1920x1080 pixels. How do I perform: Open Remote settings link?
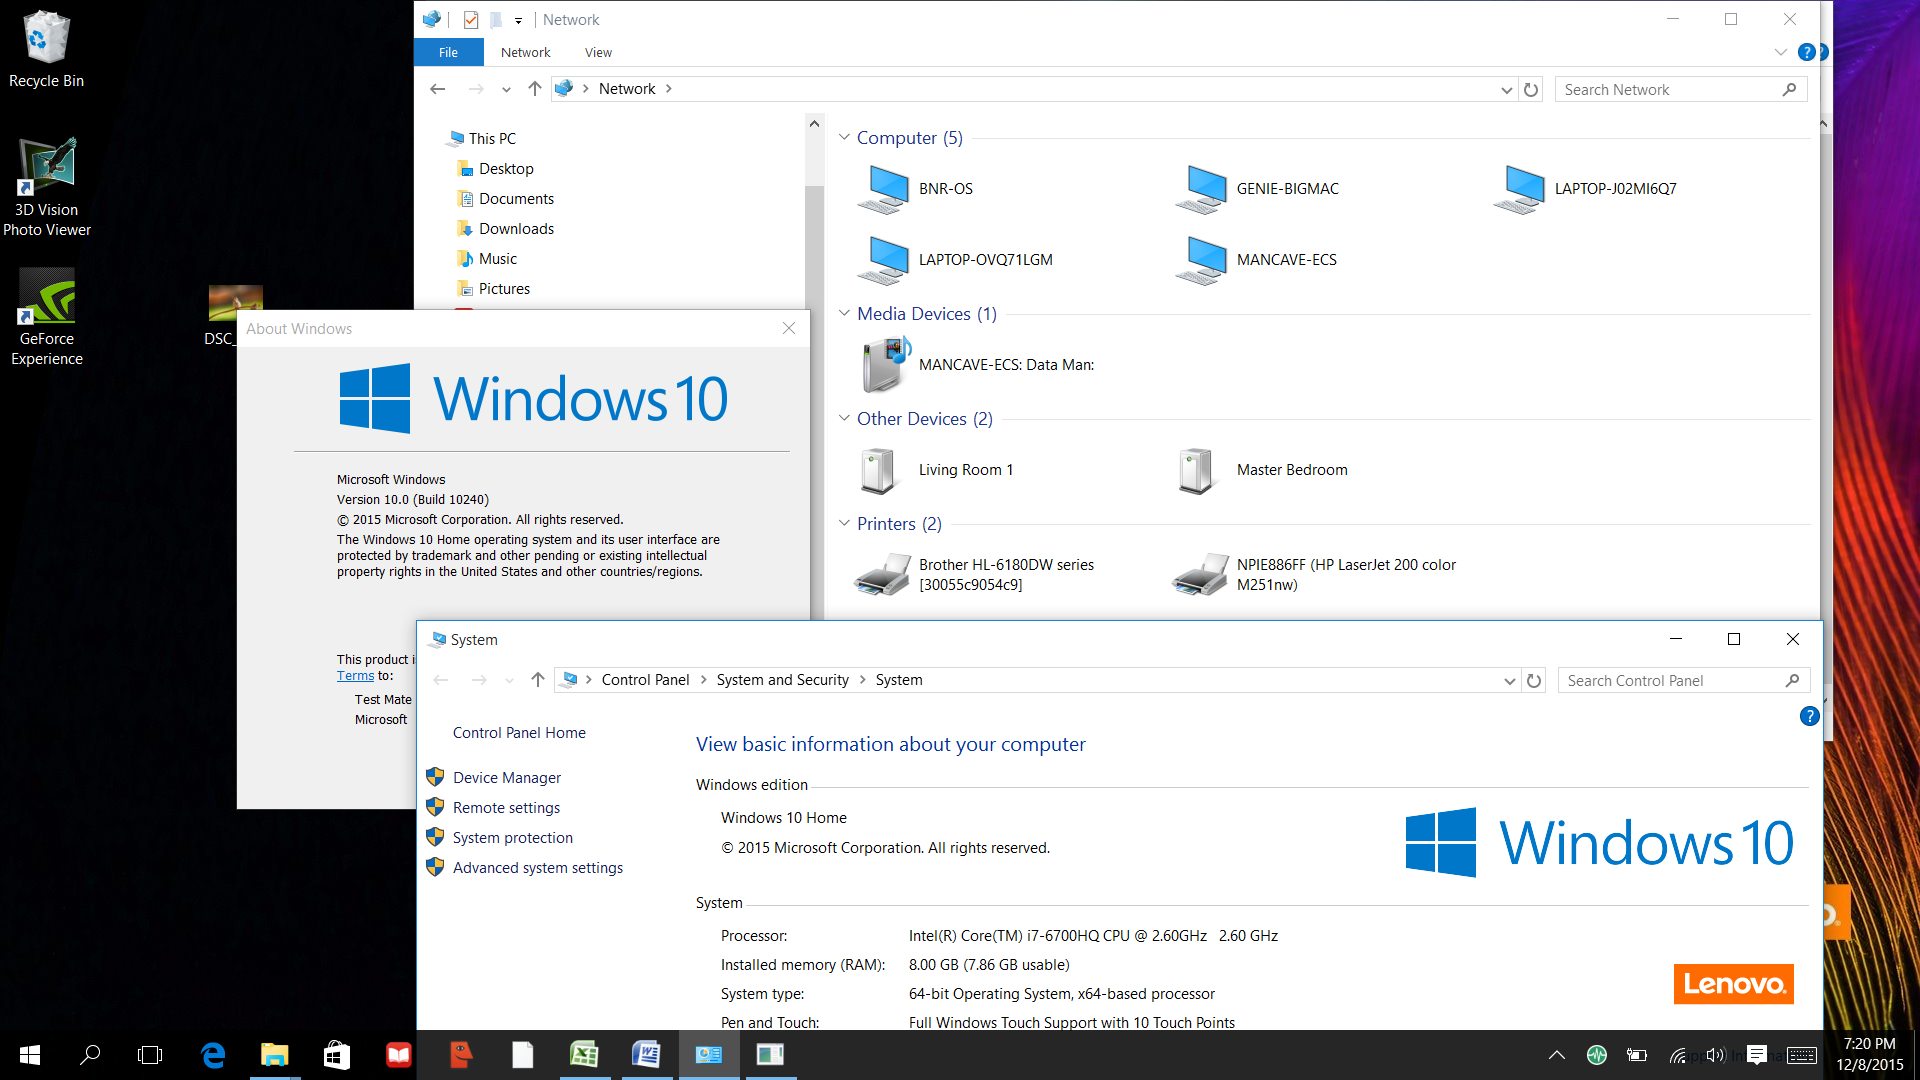[x=506, y=808]
